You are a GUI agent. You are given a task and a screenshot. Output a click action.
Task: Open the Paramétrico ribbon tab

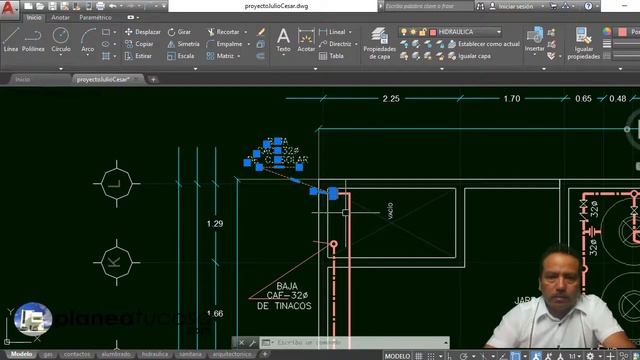(x=96, y=18)
